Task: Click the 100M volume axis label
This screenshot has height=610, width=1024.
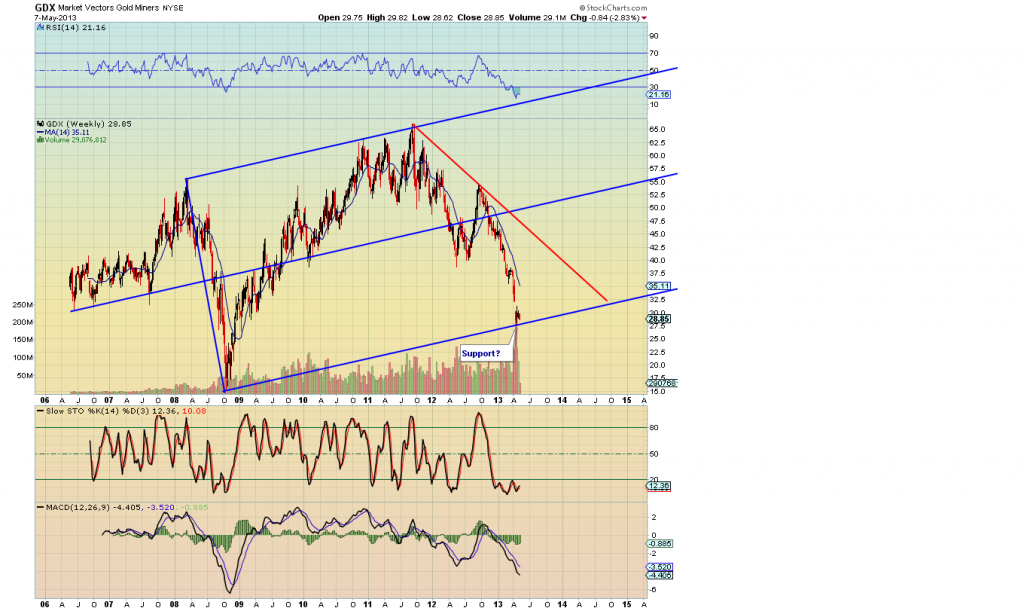Action: pyautogui.click(x=22, y=358)
